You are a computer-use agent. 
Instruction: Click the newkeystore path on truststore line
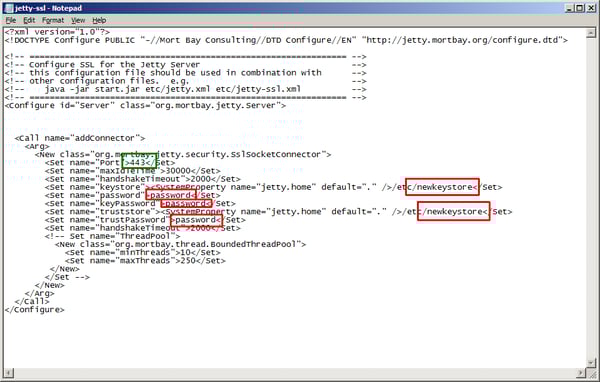(453, 212)
